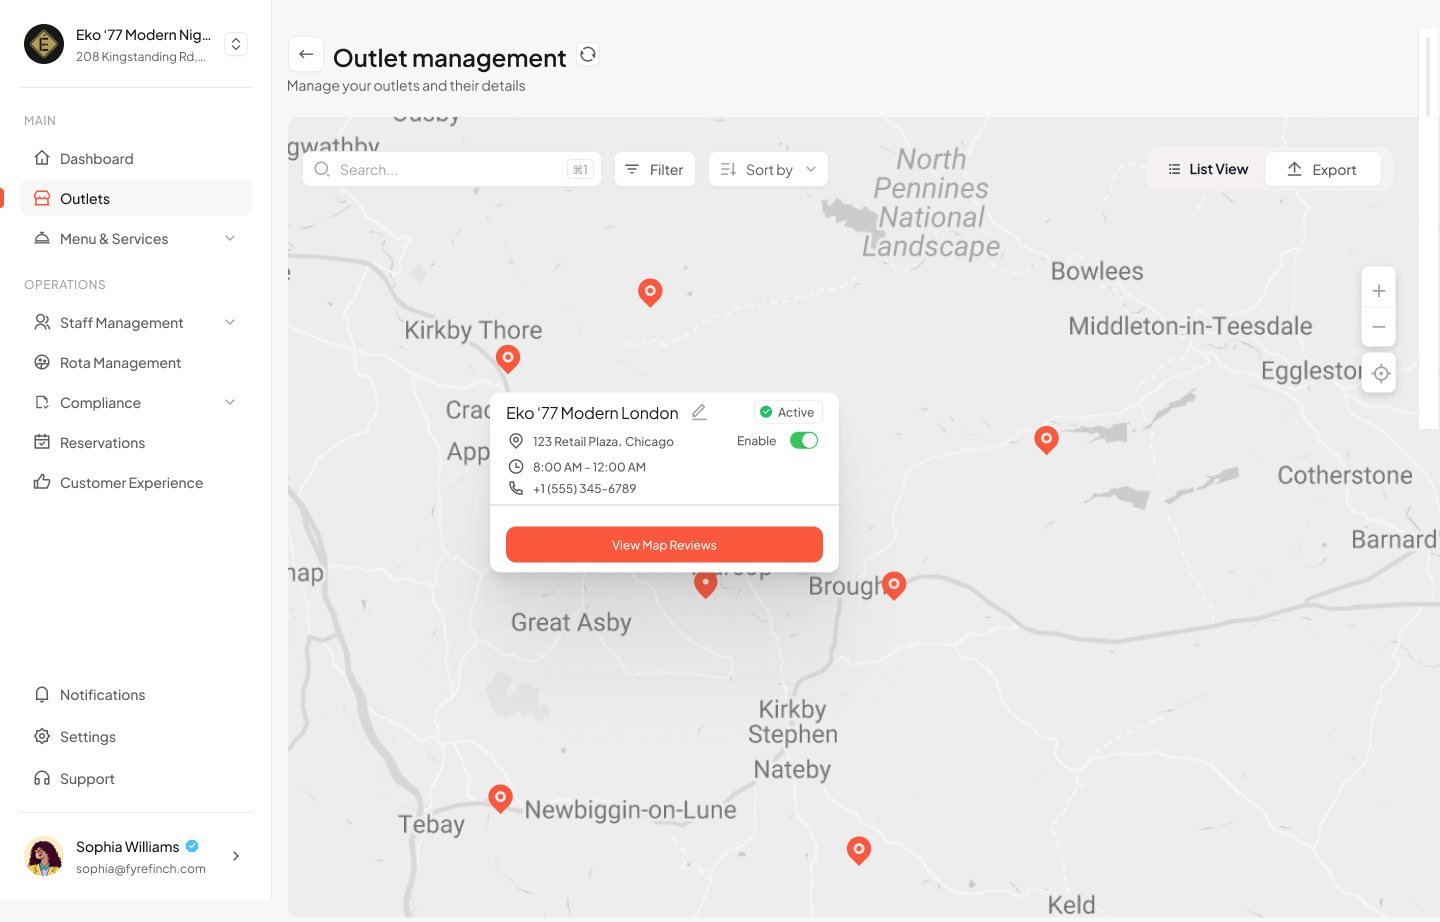This screenshot has height=922, width=1440.
Task: Click the page vertical scrollbar
Action: tap(1429, 77)
